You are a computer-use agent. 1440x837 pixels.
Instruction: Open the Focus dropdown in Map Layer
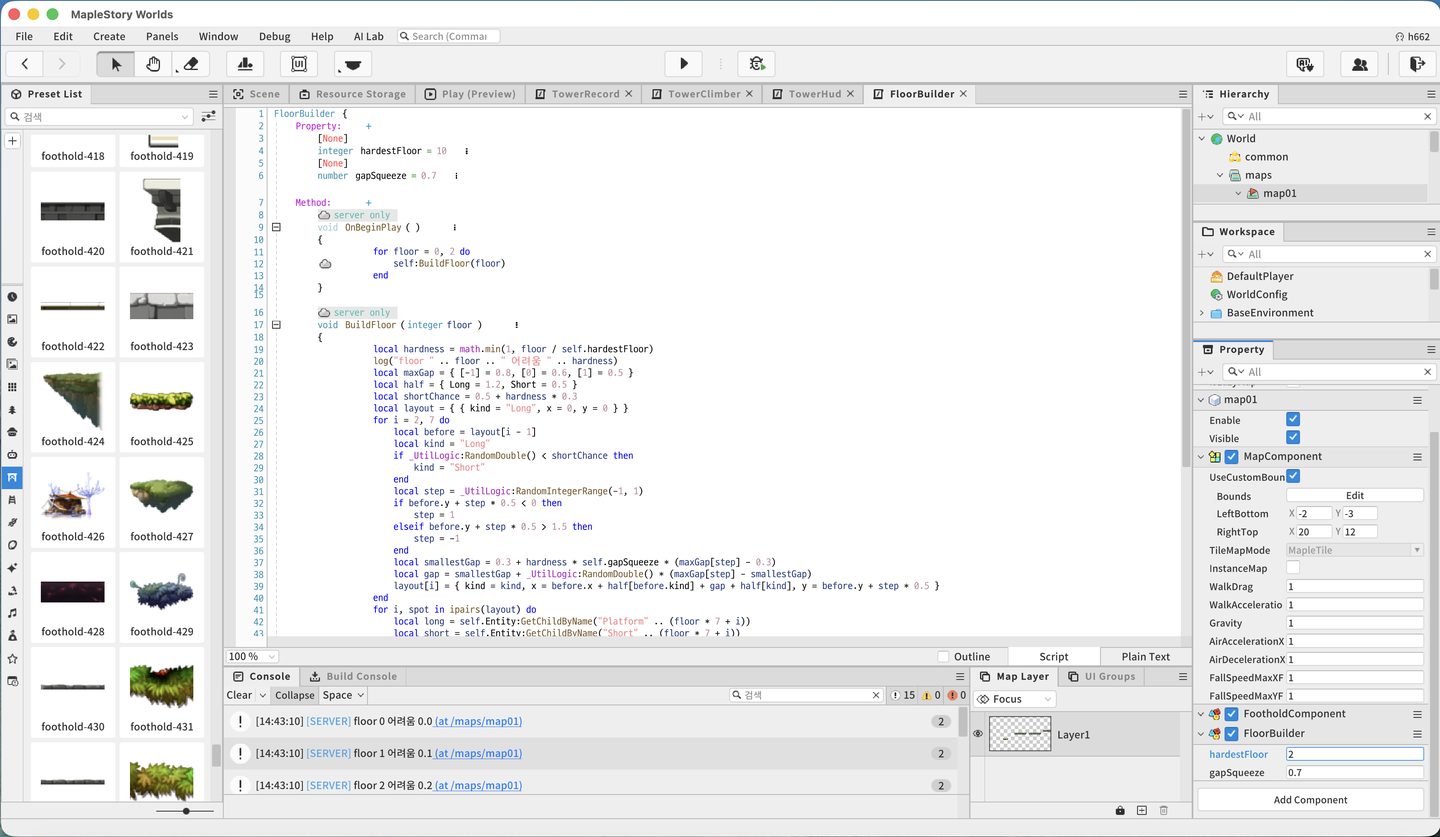click(x=1014, y=699)
